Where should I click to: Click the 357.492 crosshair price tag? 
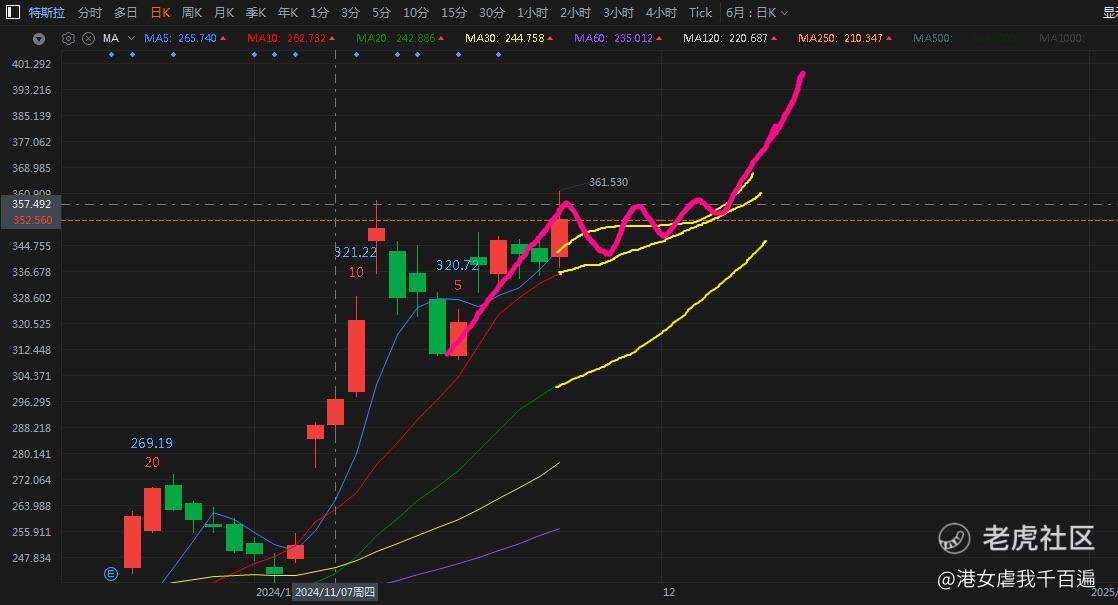(31, 205)
